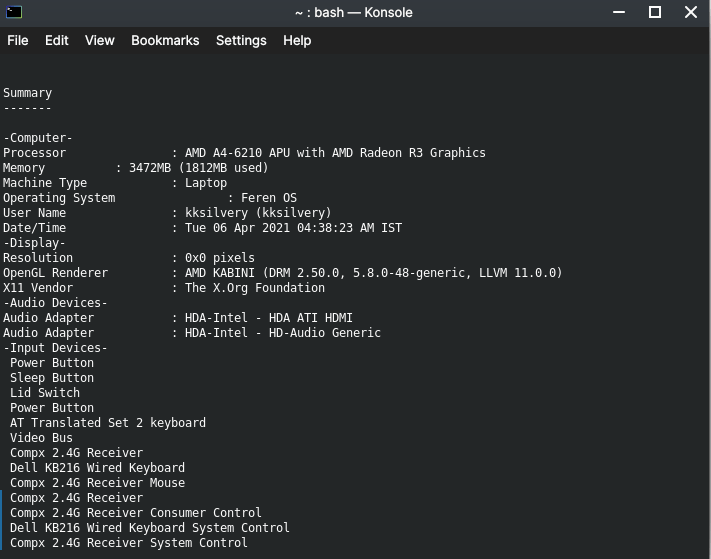711x559 pixels.
Task: Minimize the Konsole window
Action: coord(619,12)
